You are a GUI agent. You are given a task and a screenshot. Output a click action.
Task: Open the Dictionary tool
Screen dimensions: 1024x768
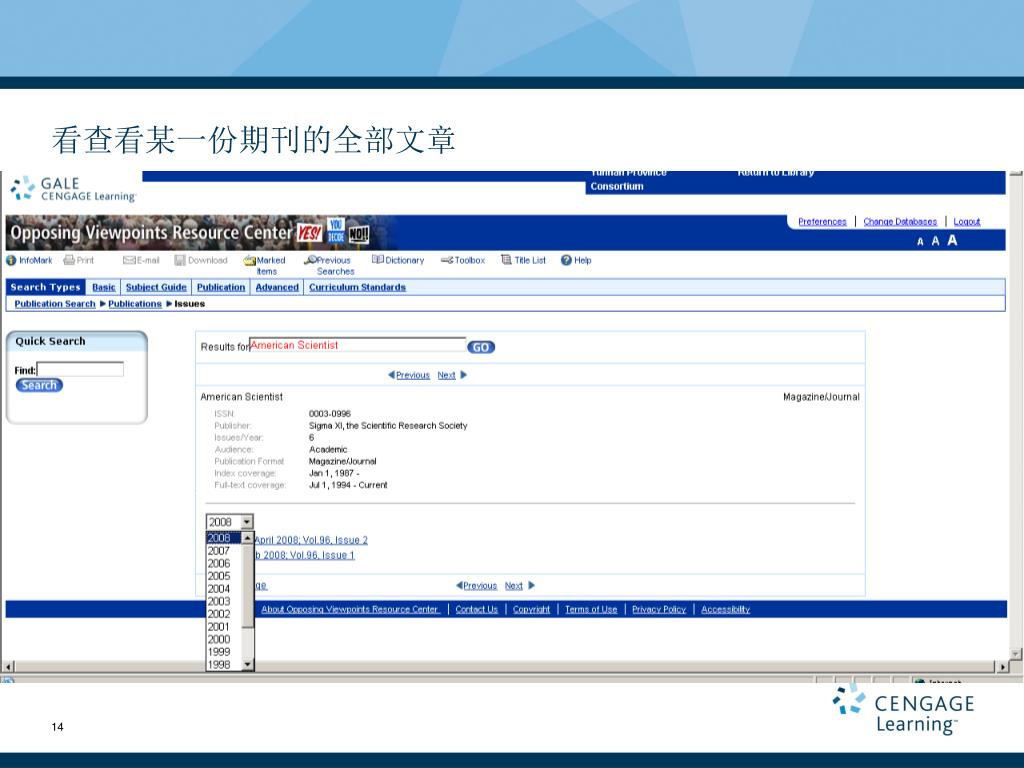point(398,260)
